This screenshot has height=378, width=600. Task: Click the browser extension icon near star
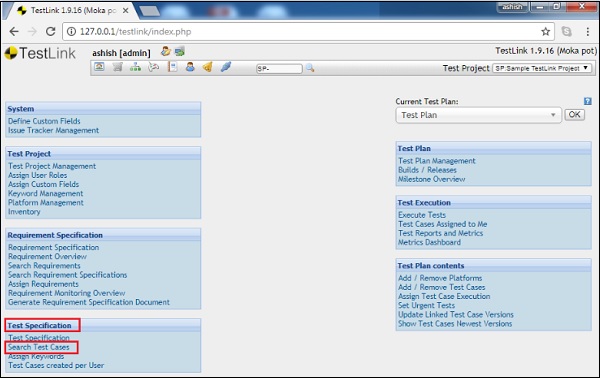(567, 32)
